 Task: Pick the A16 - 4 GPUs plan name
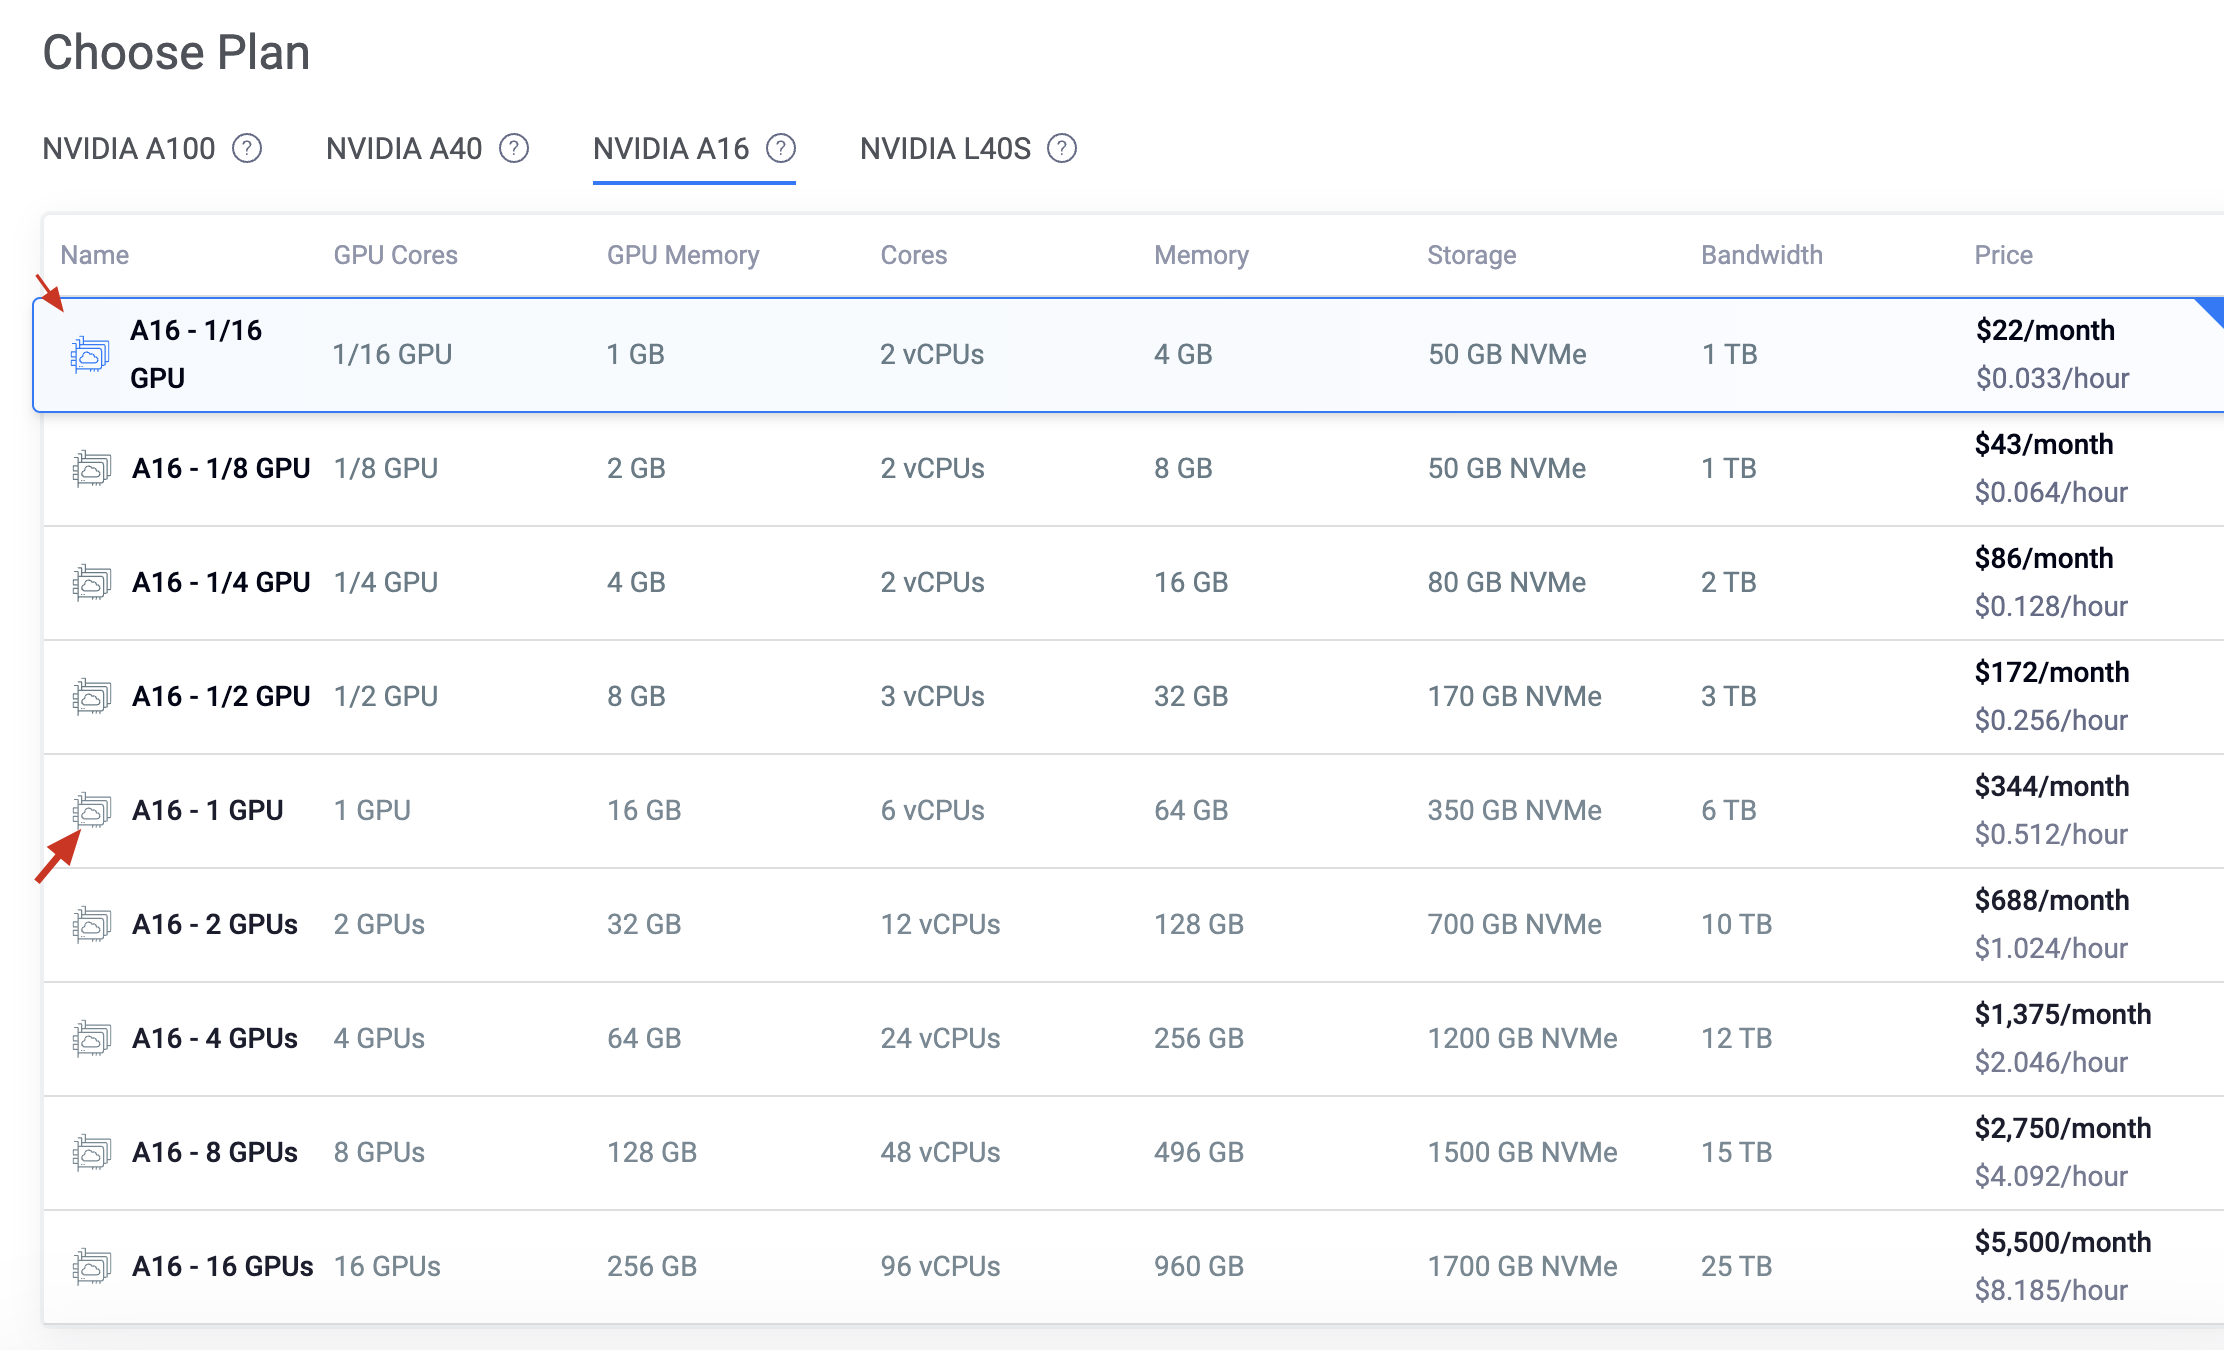pos(215,1038)
